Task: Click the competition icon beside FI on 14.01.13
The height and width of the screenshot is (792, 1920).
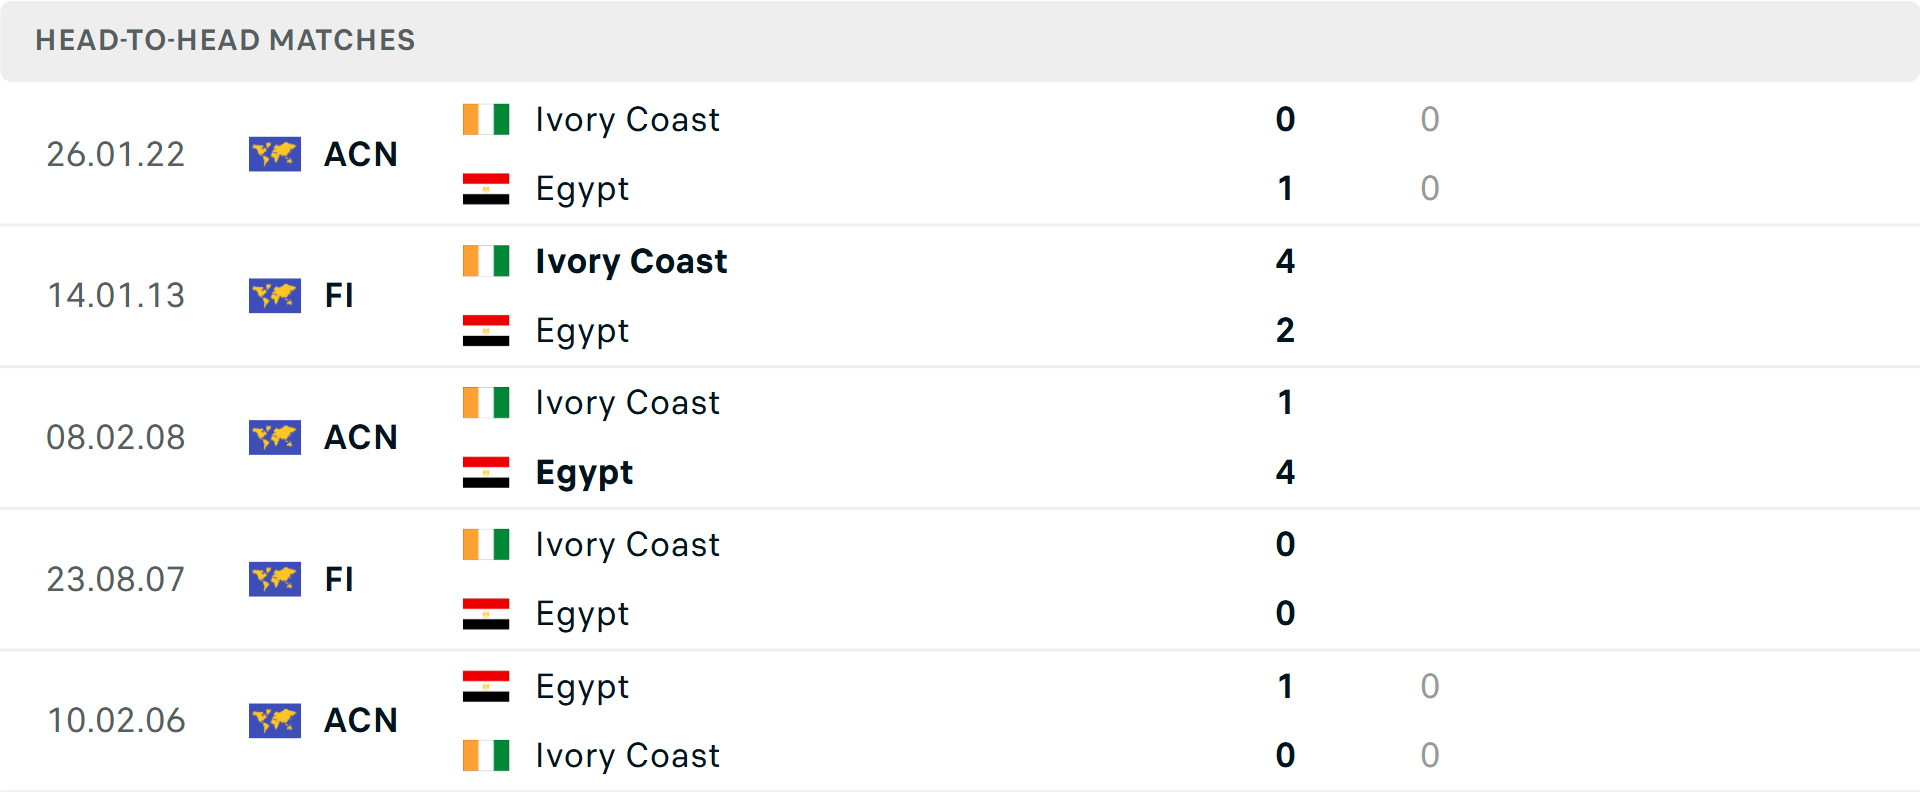Action: pyautogui.click(x=275, y=296)
